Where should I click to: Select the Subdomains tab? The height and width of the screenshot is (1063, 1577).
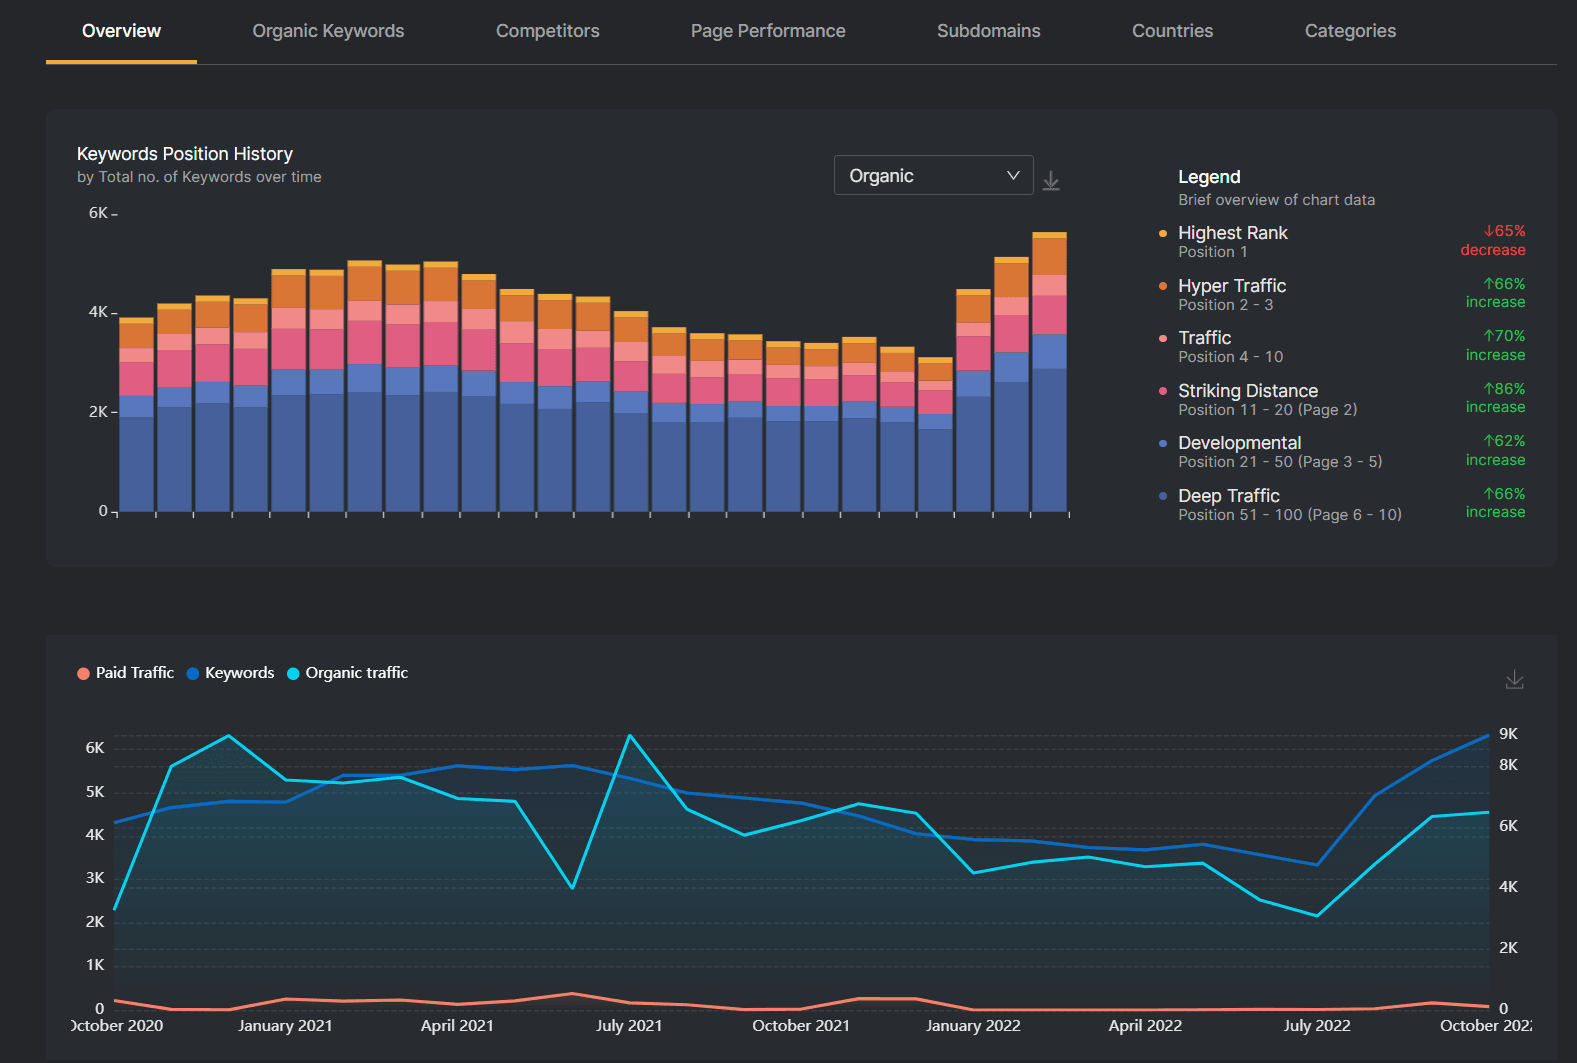[989, 31]
